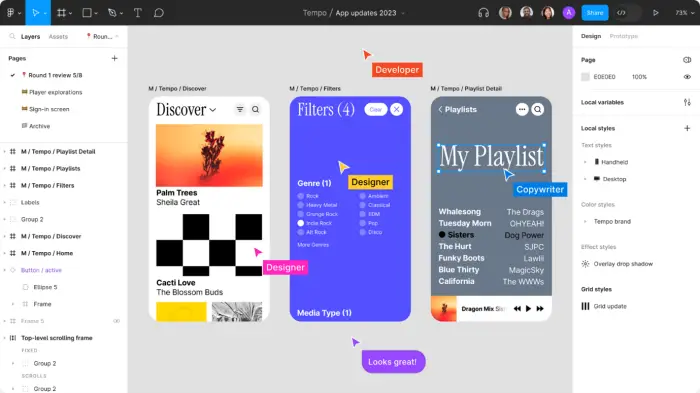Image resolution: width=700 pixels, height=393 pixels.
Task: Select Overlay drop shadow effect style
Action: pos(623,264)
